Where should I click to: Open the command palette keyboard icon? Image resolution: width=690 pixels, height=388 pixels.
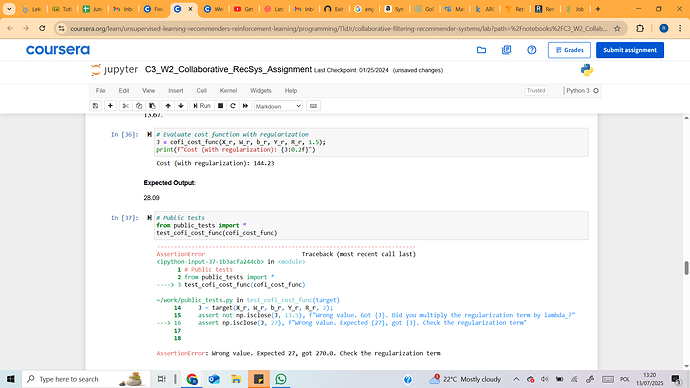pyautogui.click(x=313, y=106)
